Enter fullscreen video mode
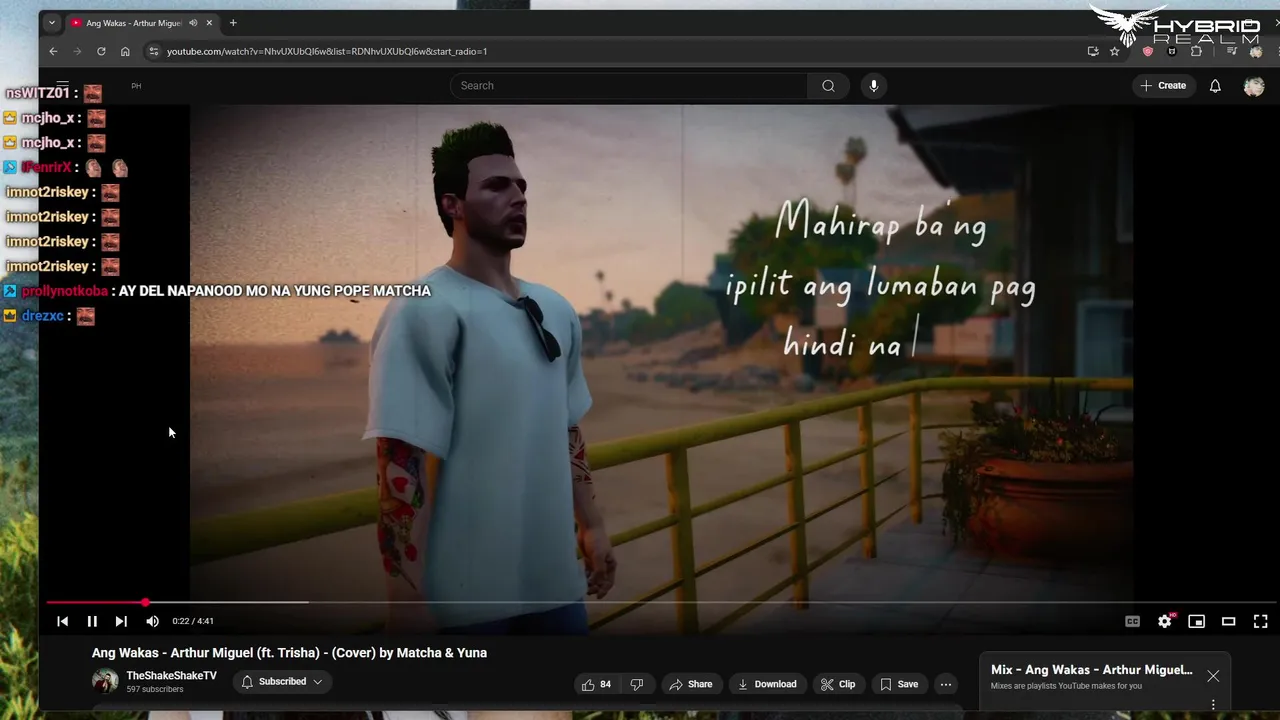 [x=1260, y=621]
